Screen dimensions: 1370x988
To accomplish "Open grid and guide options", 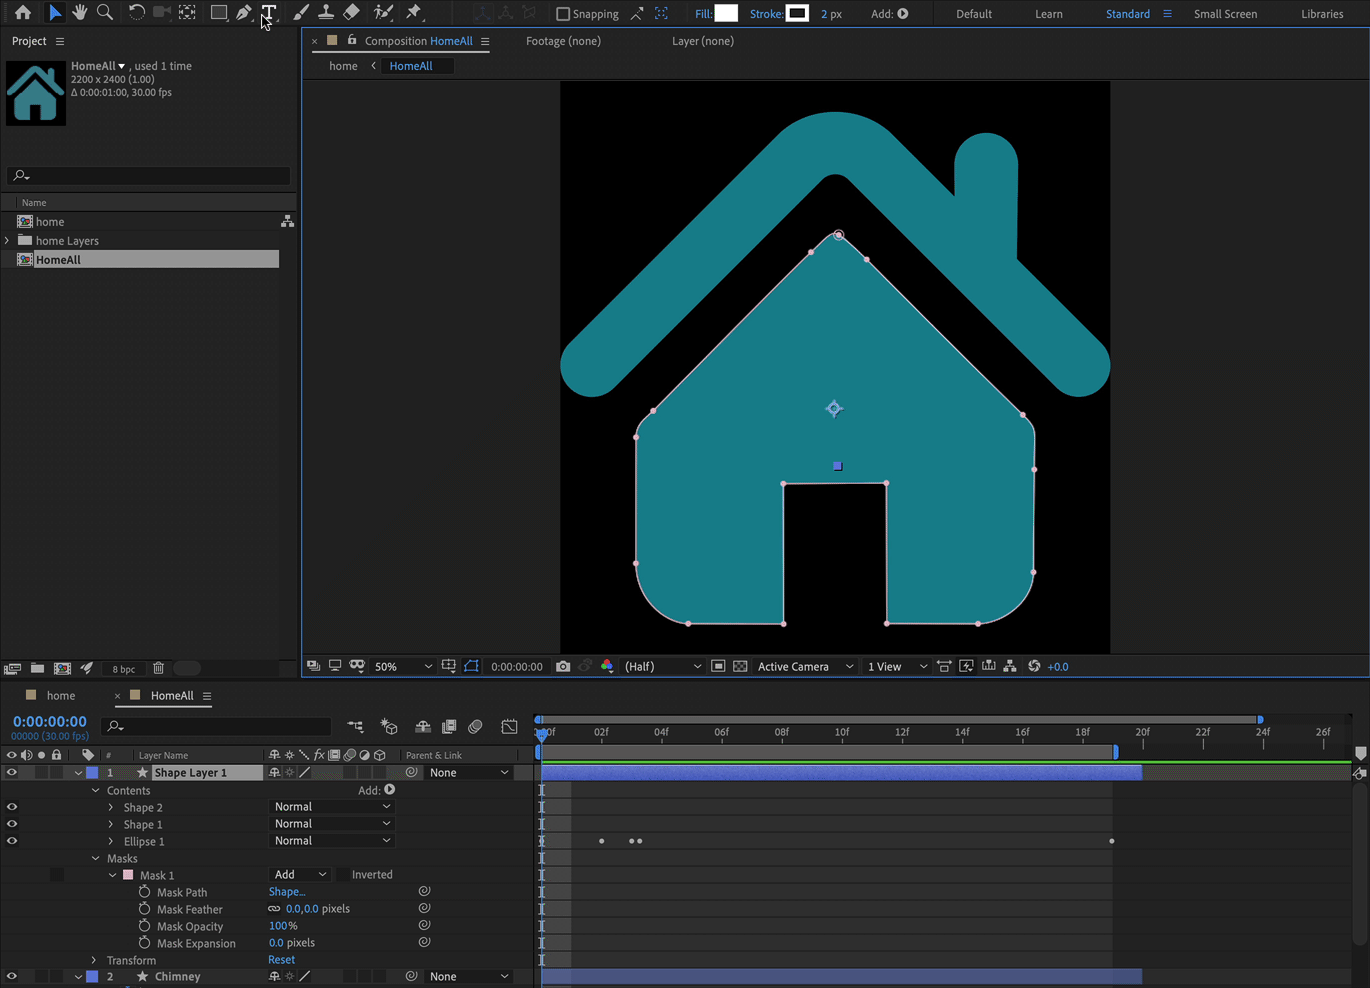I will [x=449, y=666].
